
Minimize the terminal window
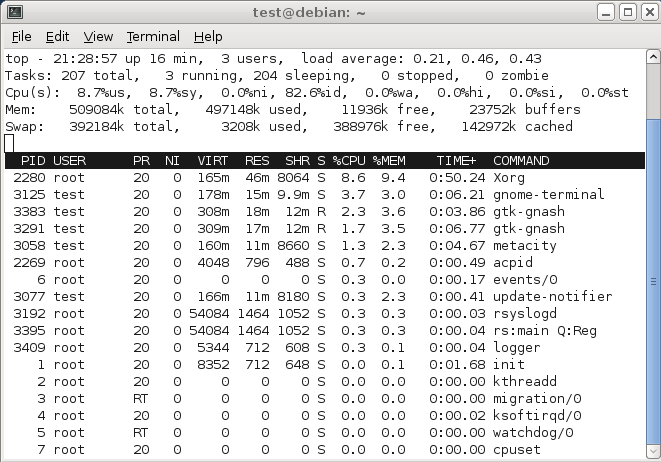coord(606,12)
